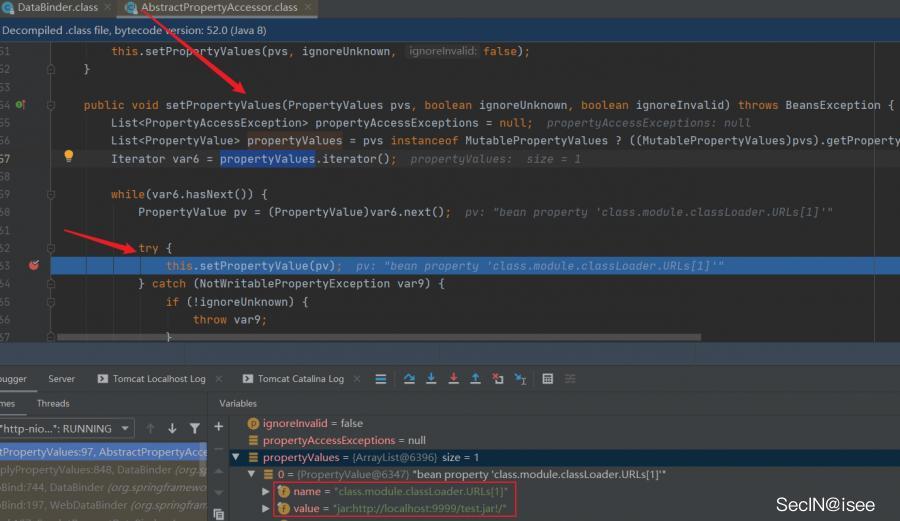Toggle the breakpoint on this.setPropertyValue(pv) line
The height and width of the screenshot is (521, 900).
click(x=34, y=265)
